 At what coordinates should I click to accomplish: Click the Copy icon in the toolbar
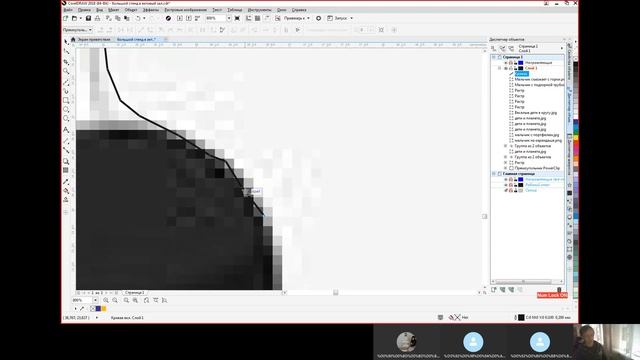(x=118, y=18)
